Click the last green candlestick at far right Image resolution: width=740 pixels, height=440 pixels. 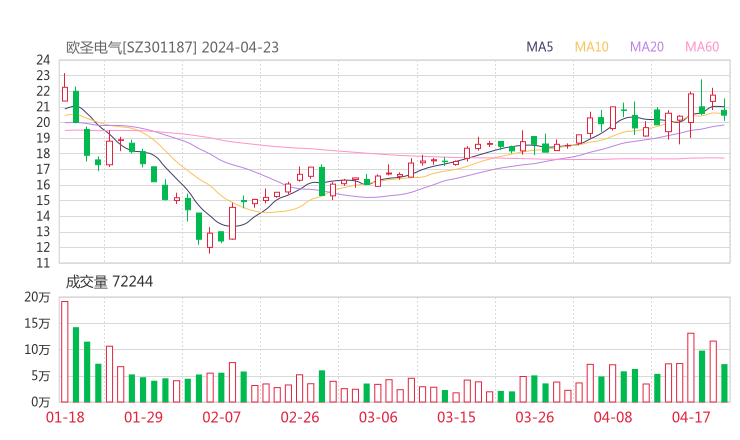(x=724, y=112)
